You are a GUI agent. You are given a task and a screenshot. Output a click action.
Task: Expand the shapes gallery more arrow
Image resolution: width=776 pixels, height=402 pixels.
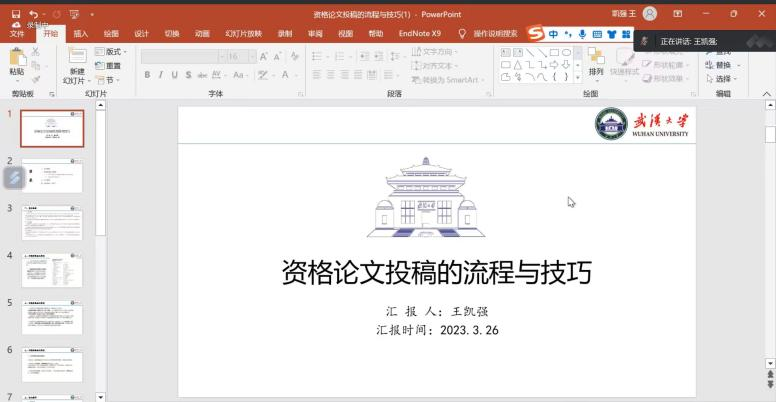pyautogui.click(x=578, y=77)
